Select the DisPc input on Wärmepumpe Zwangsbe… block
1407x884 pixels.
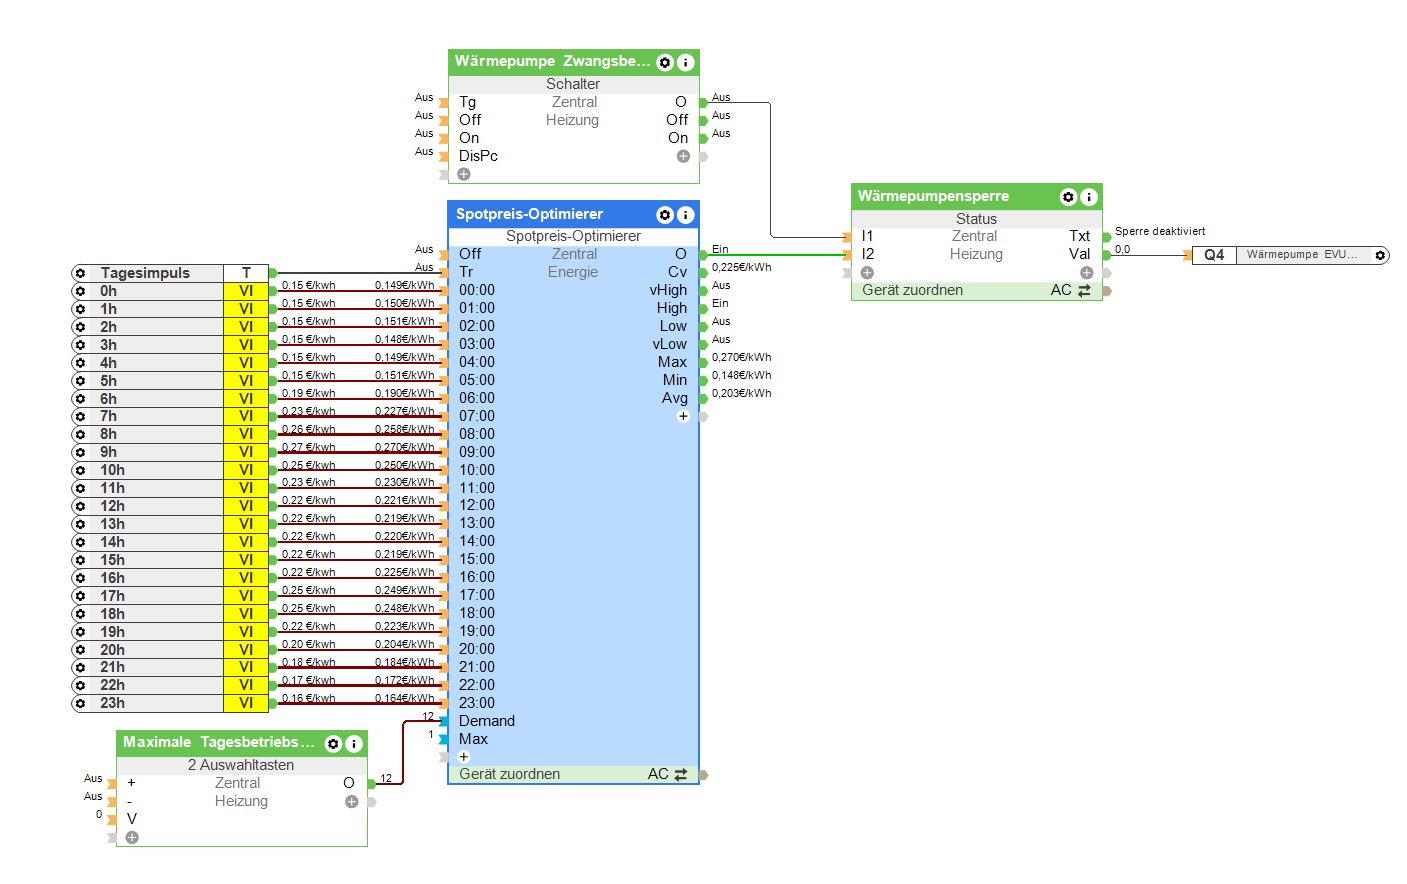pos(478,156)
